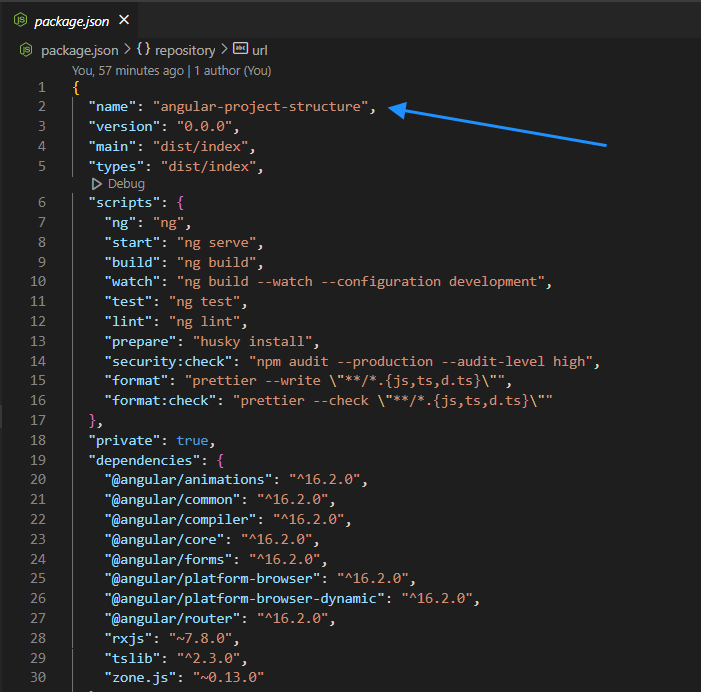This screenshot has width=701, height=692.
Task: Click "@angular/animations" dependency
Action: pyautogui.click(x=188, y=480)
